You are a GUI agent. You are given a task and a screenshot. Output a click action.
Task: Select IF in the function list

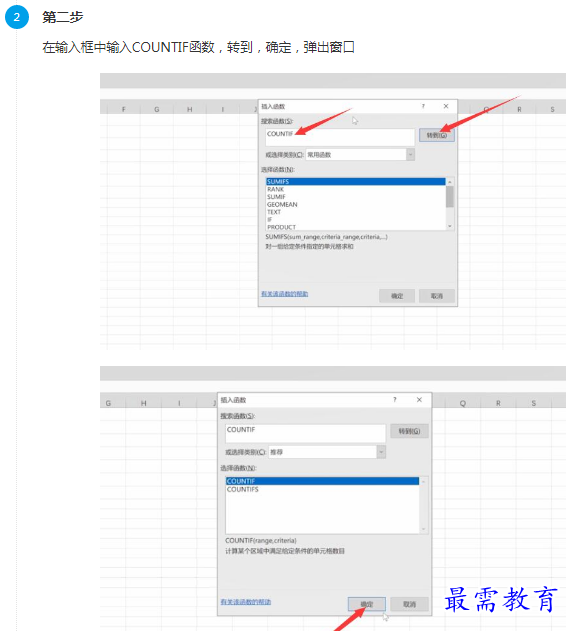coord(355,219)
